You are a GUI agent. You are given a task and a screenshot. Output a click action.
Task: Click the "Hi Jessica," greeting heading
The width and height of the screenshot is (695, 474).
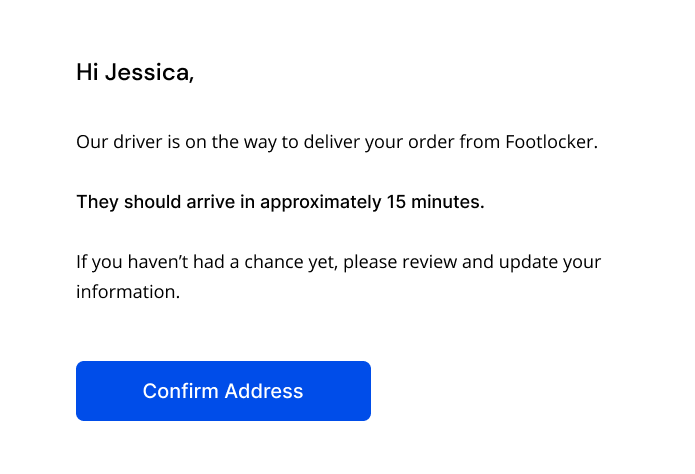[135, 72]
